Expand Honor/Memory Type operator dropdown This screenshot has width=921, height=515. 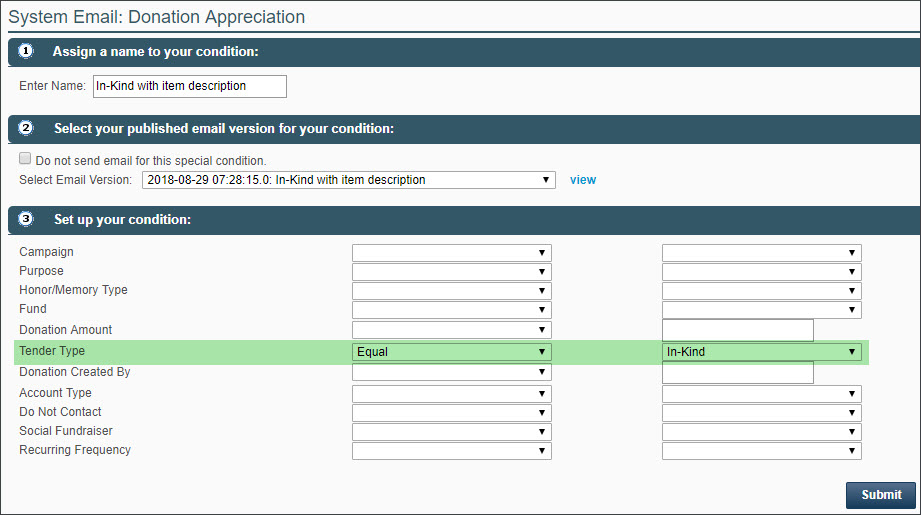tap(452, 291)
